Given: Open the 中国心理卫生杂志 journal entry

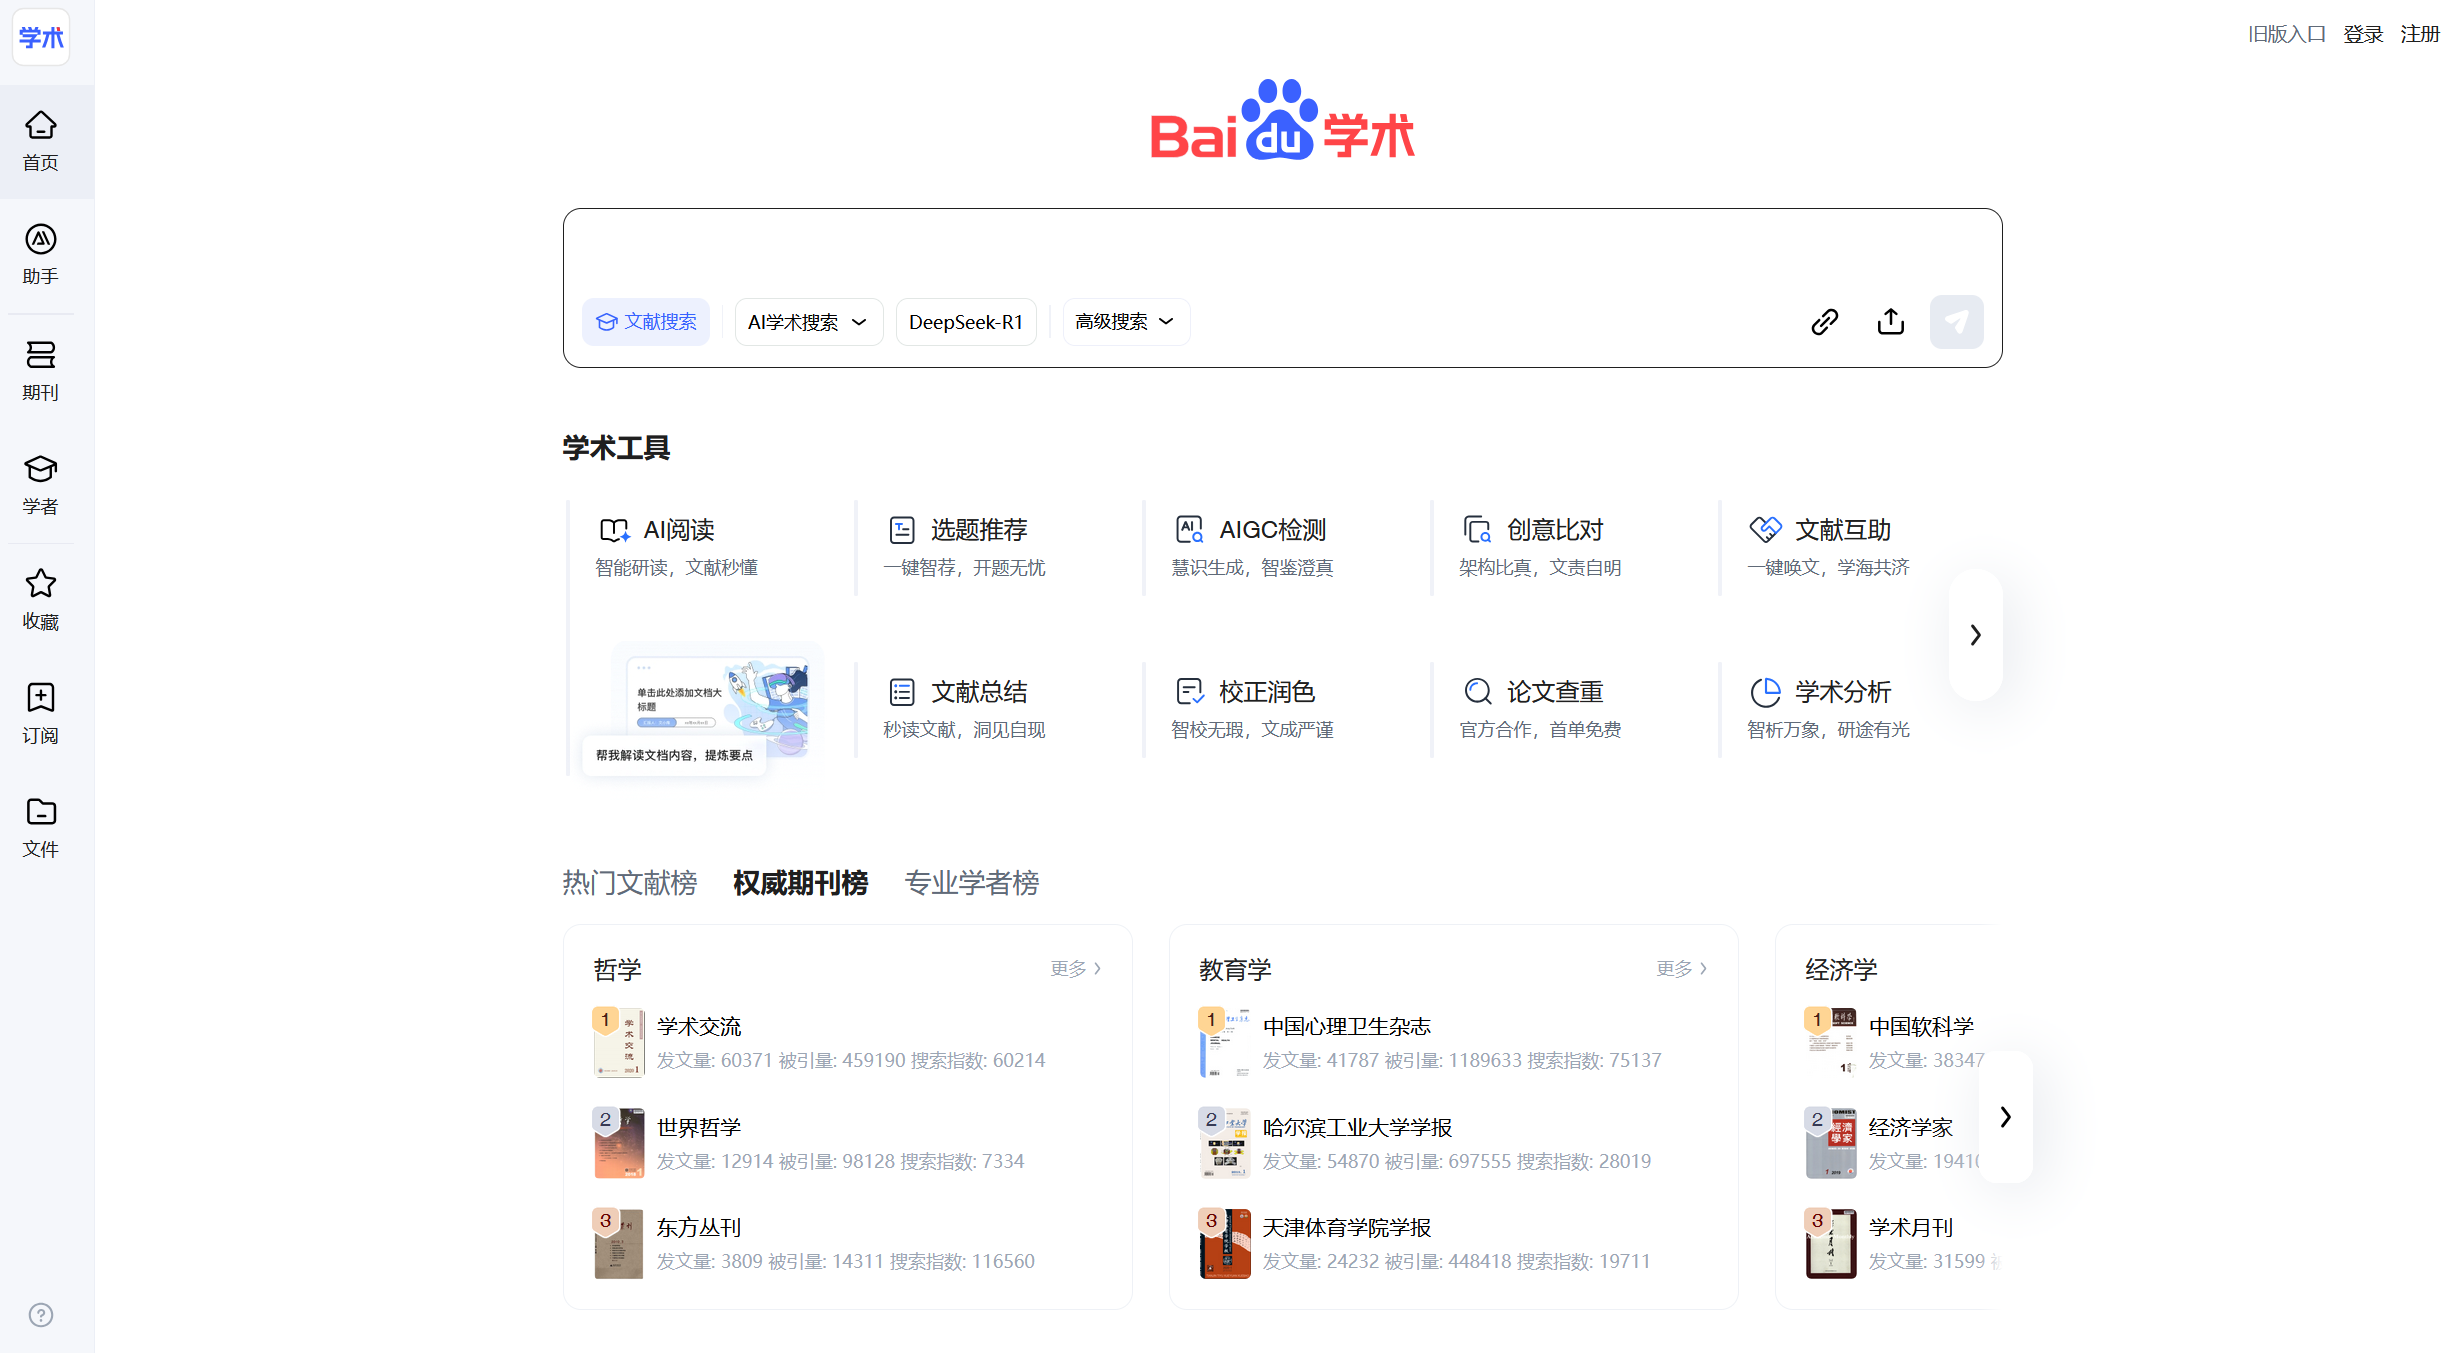Looking at the screenshot, I should click(x=1346, y=1025).
